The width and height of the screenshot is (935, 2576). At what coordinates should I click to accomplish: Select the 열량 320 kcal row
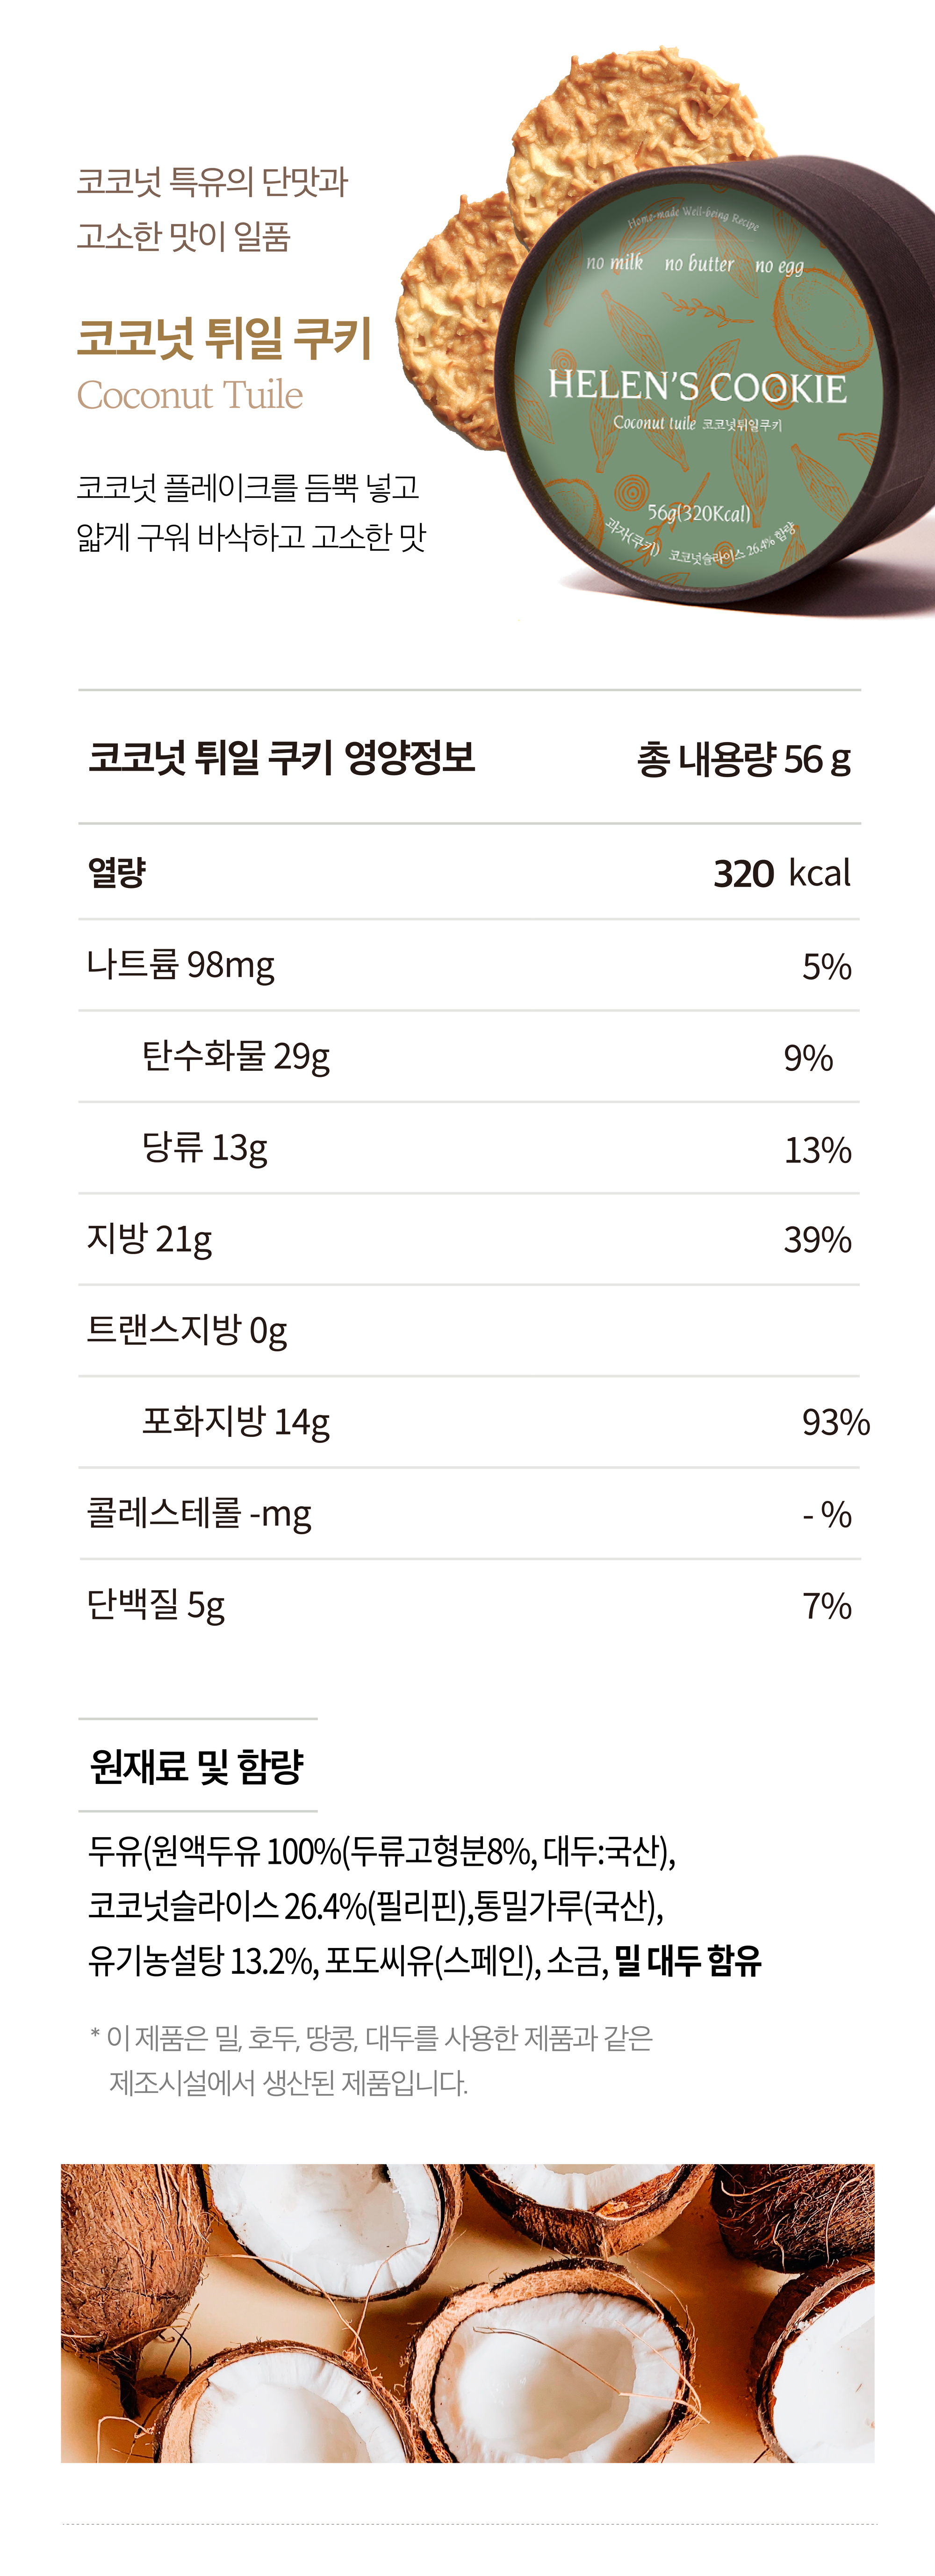coord(469,872)
